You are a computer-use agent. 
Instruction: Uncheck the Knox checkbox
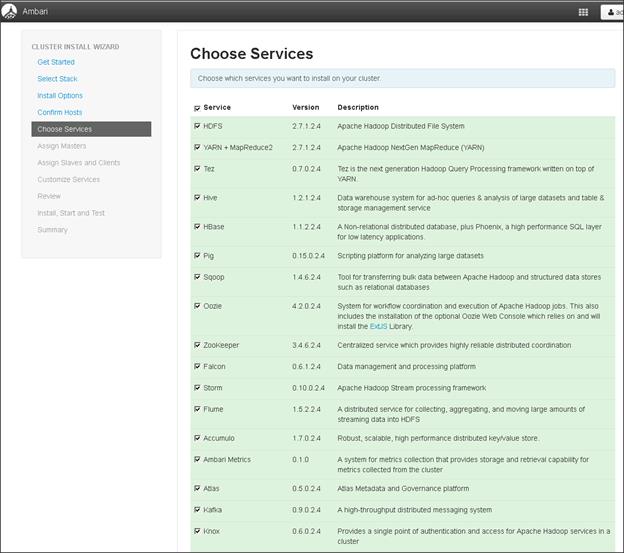coord(197,531)
